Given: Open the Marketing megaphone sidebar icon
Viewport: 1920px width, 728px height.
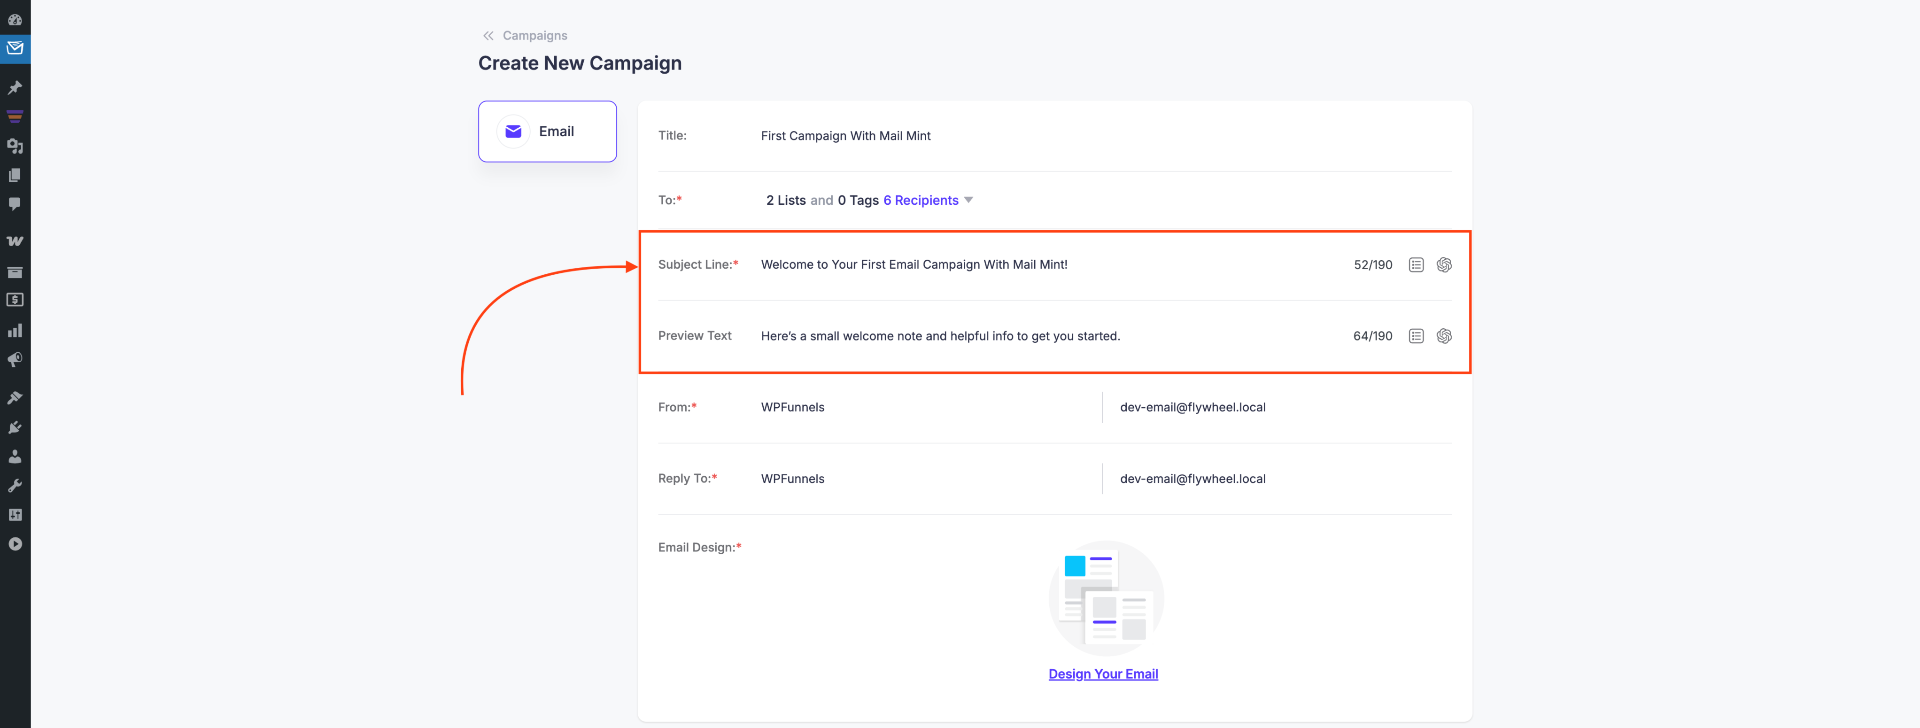Looking at the screenshot, I should coord(15,359).
